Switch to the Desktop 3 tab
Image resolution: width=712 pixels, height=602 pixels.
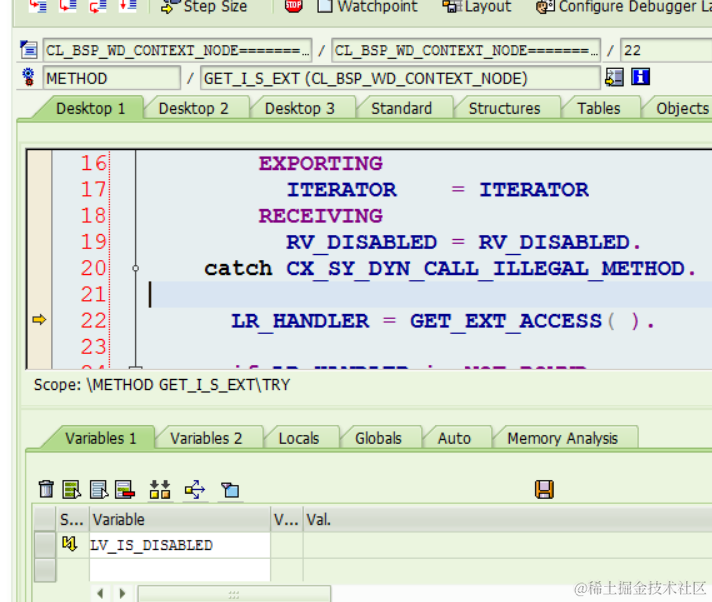tap(300, 109)
